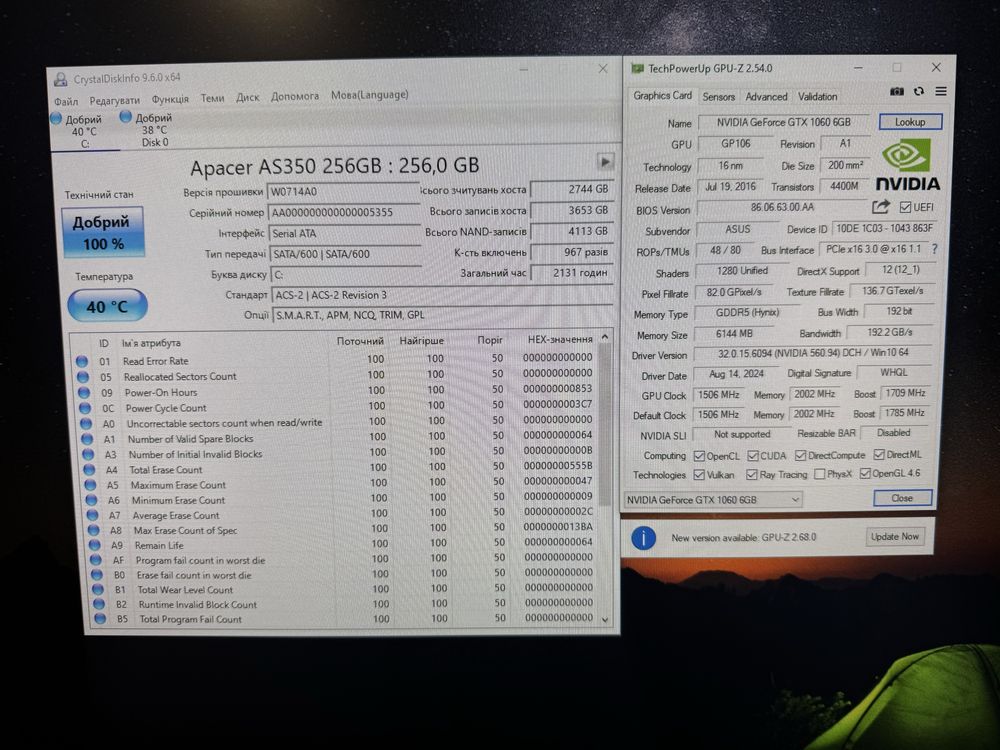
Task: Click attribute list scroll-up arrow
Action: 605,337
